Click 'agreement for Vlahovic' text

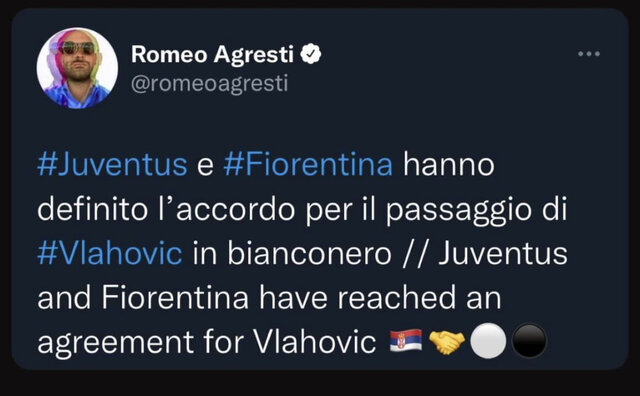click(207, 342)
